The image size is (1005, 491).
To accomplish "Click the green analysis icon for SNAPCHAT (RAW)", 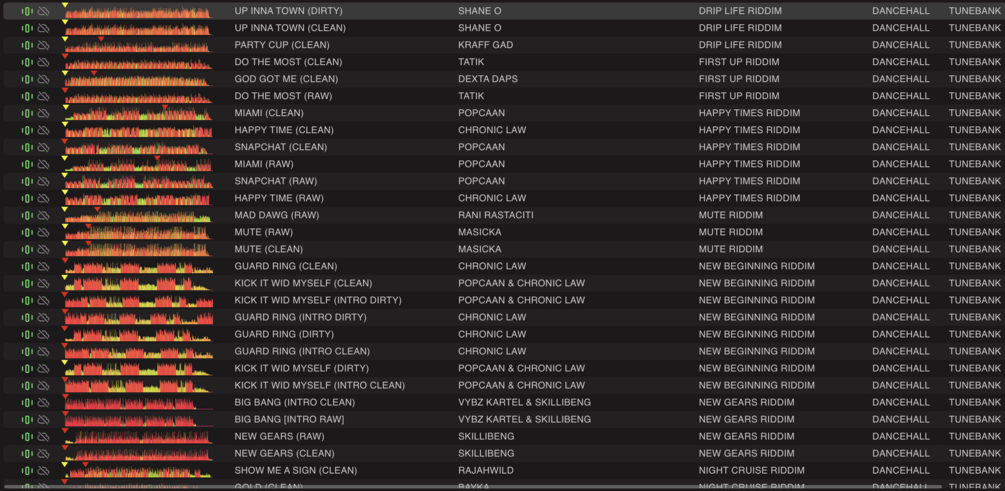I will click(x=27, y=181).
